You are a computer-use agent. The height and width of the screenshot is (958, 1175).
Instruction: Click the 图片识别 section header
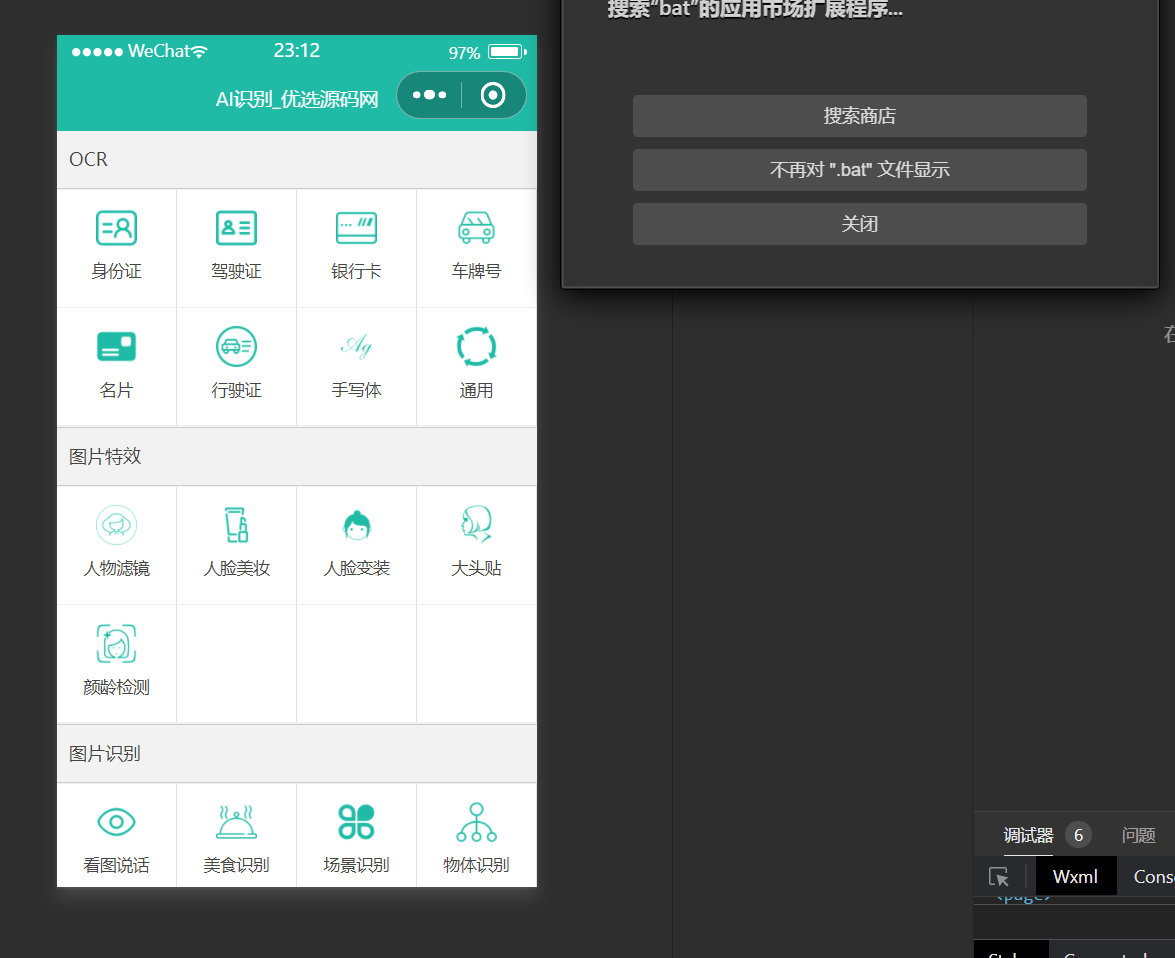pyautogui.click(x=297, y=754)
